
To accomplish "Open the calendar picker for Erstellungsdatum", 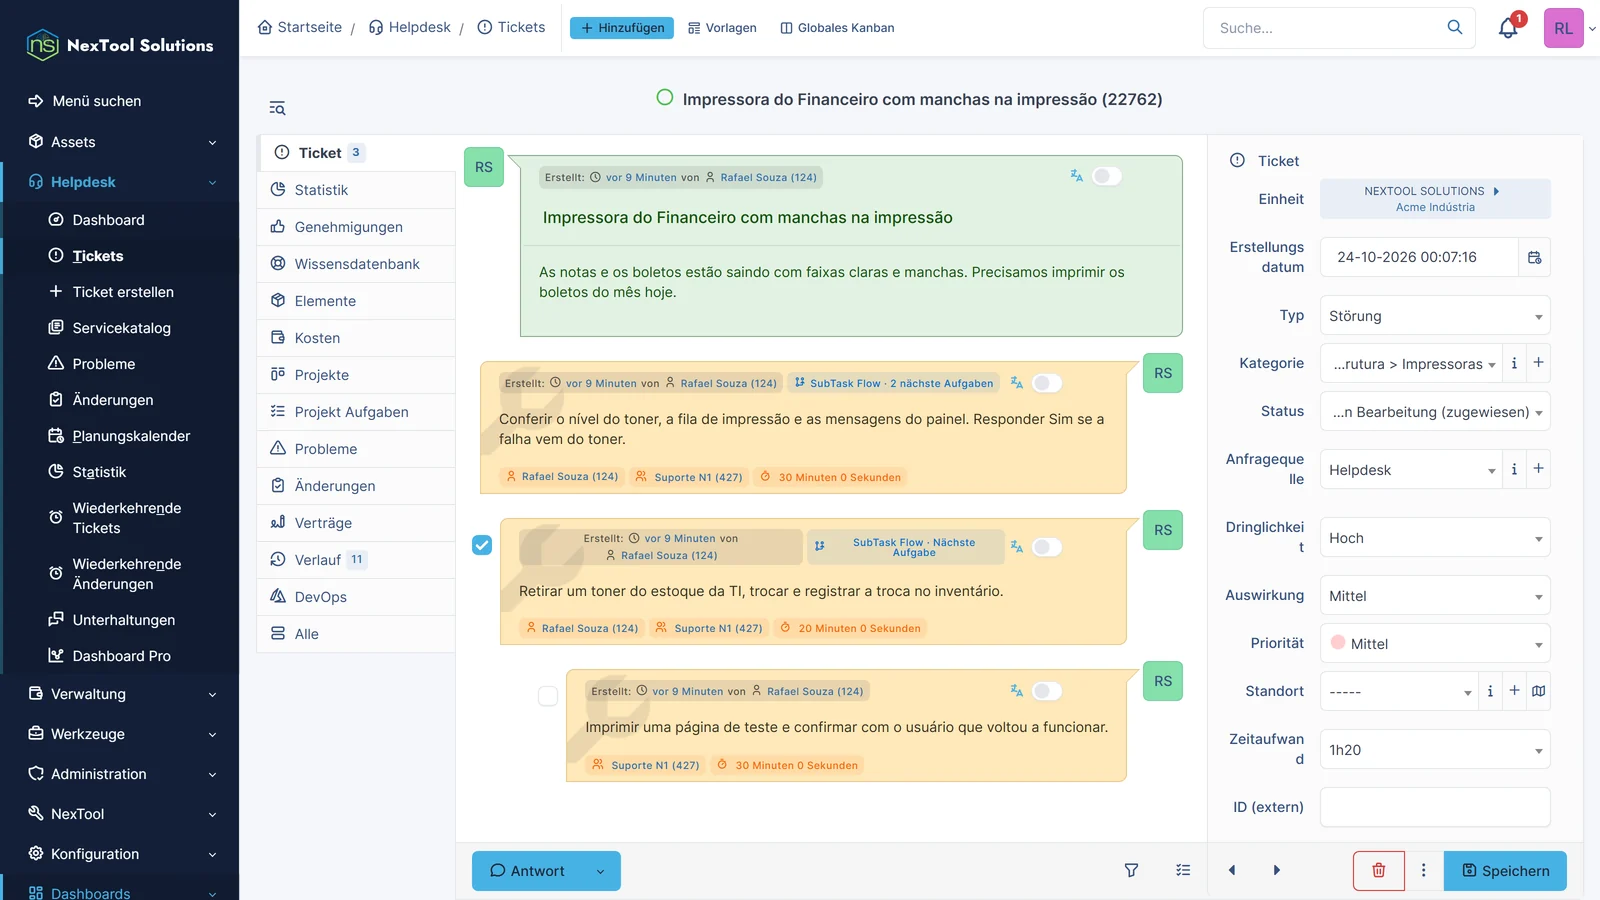I will (1534, 258).
